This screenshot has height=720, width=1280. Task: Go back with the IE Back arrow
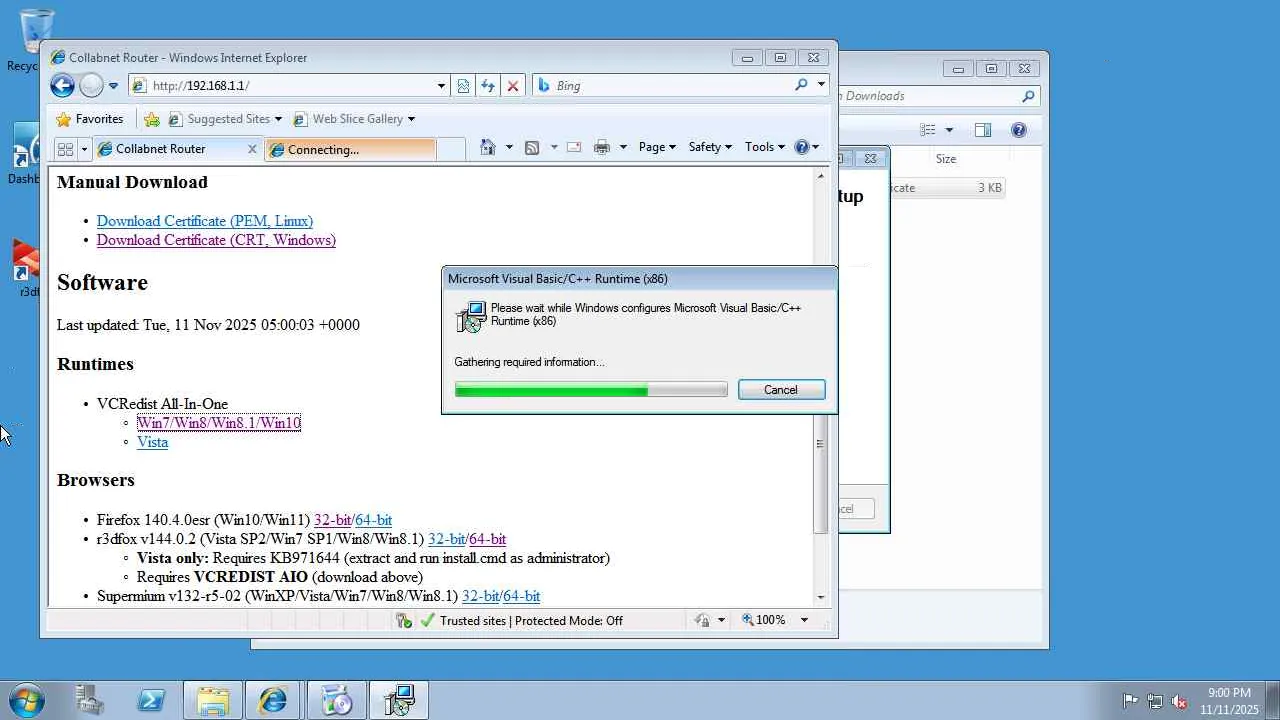pos(62,86)
